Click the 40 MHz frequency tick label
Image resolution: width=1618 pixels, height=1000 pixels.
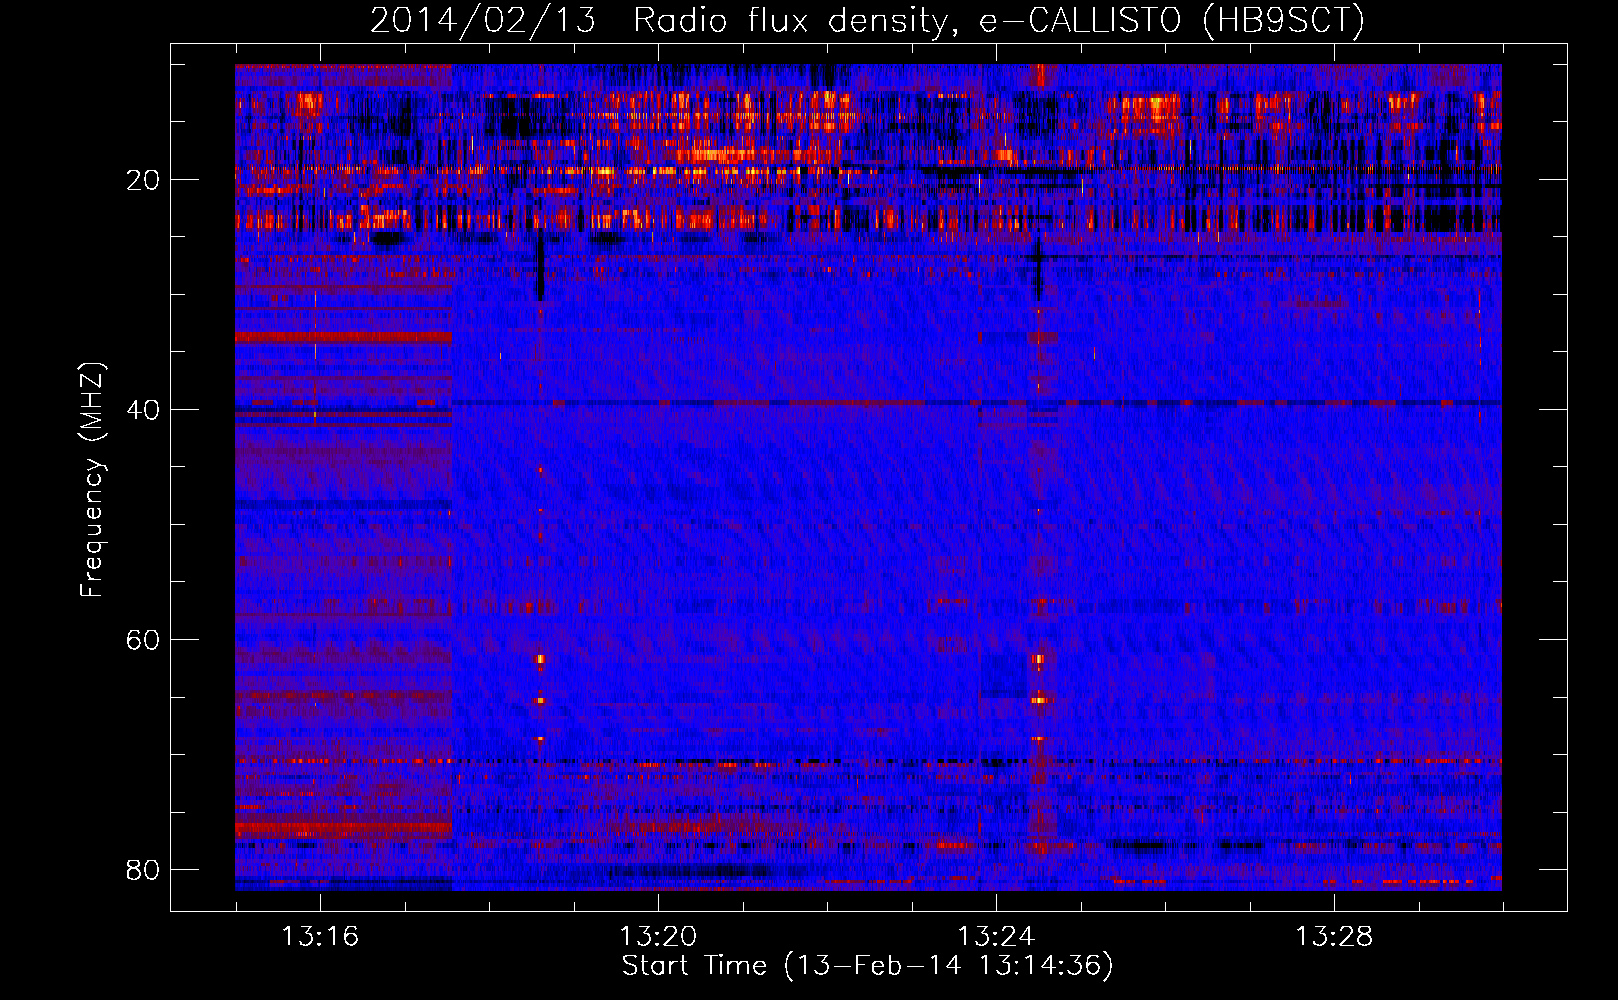(x=143, y=410)
